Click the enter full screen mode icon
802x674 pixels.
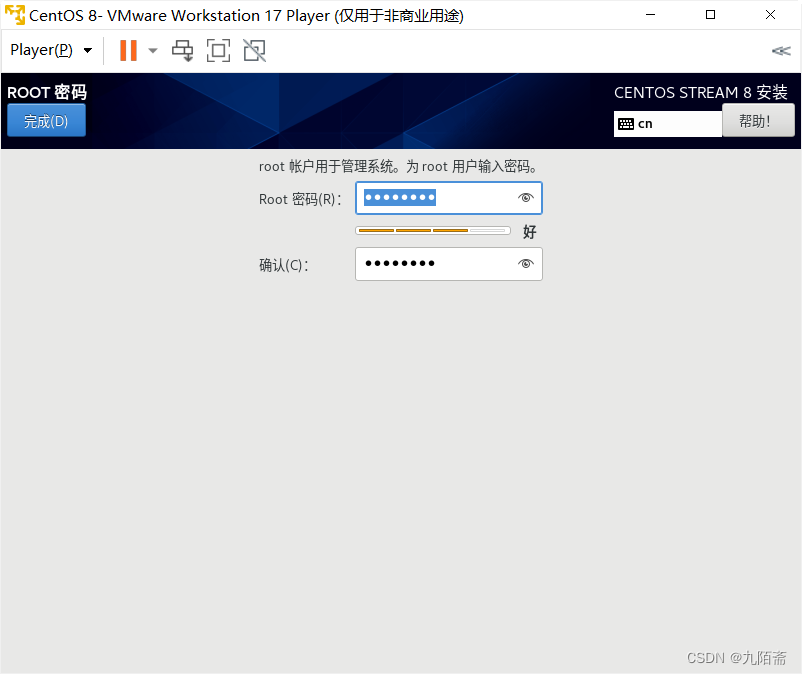tap(218, 50)
